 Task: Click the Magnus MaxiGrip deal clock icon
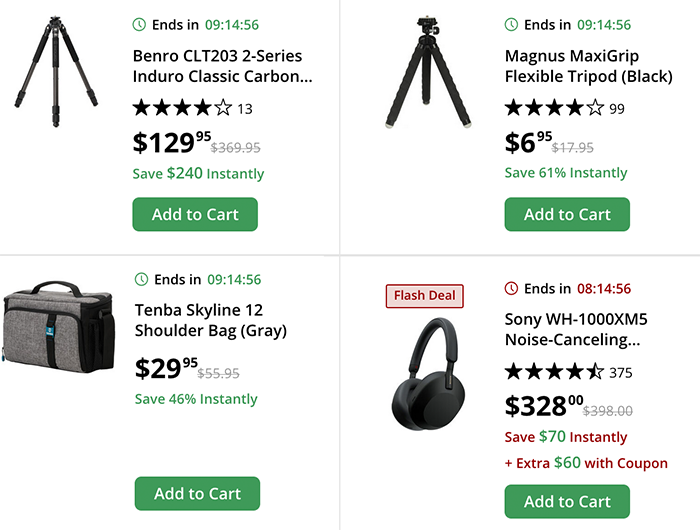tap(512, 24)
